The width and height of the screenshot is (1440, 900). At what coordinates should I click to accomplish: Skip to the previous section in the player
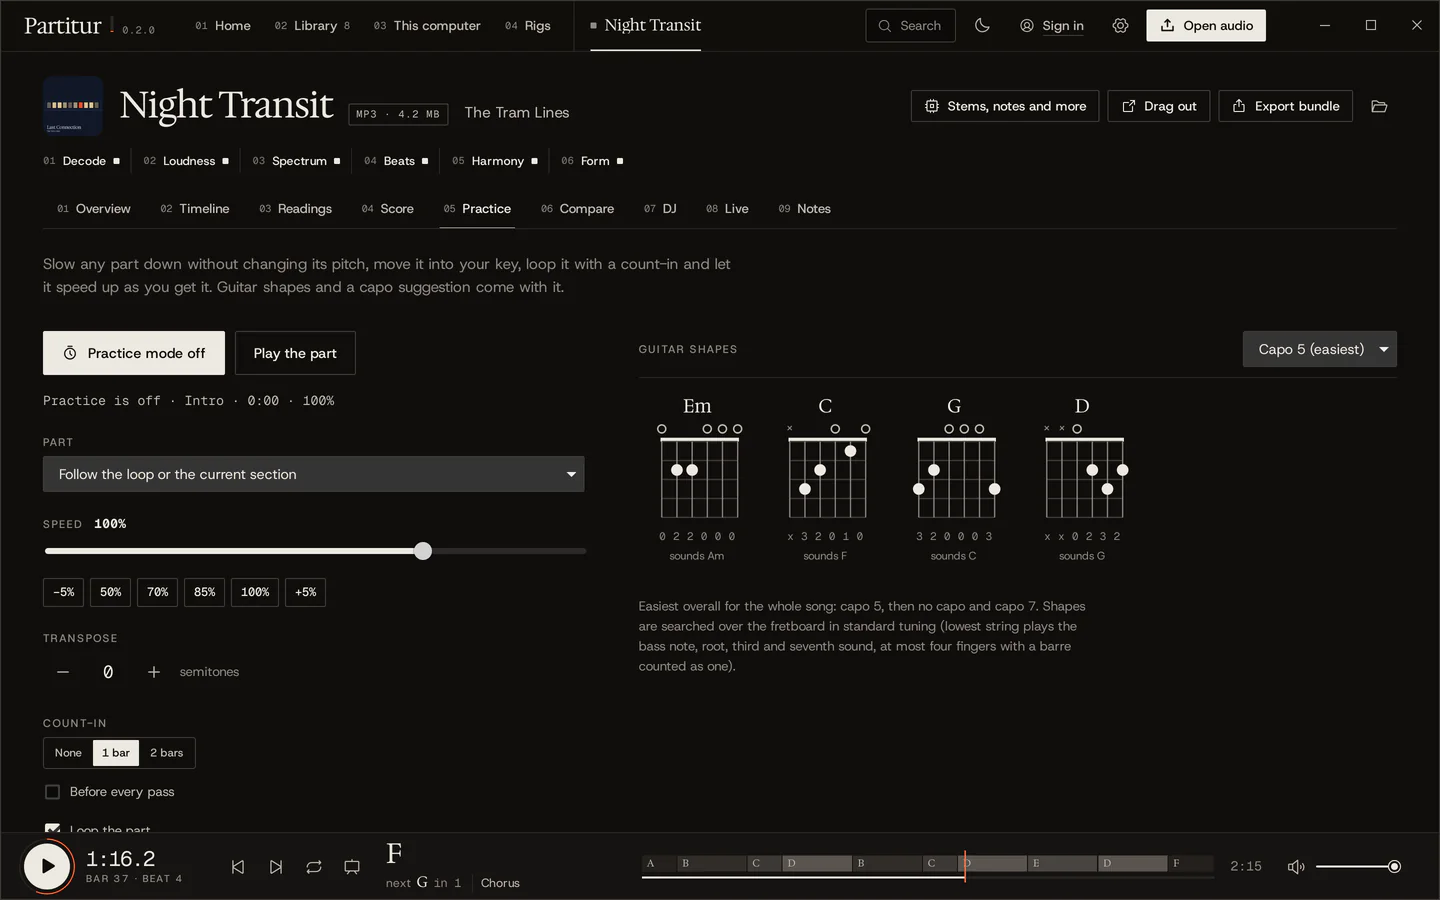point(238,867)
